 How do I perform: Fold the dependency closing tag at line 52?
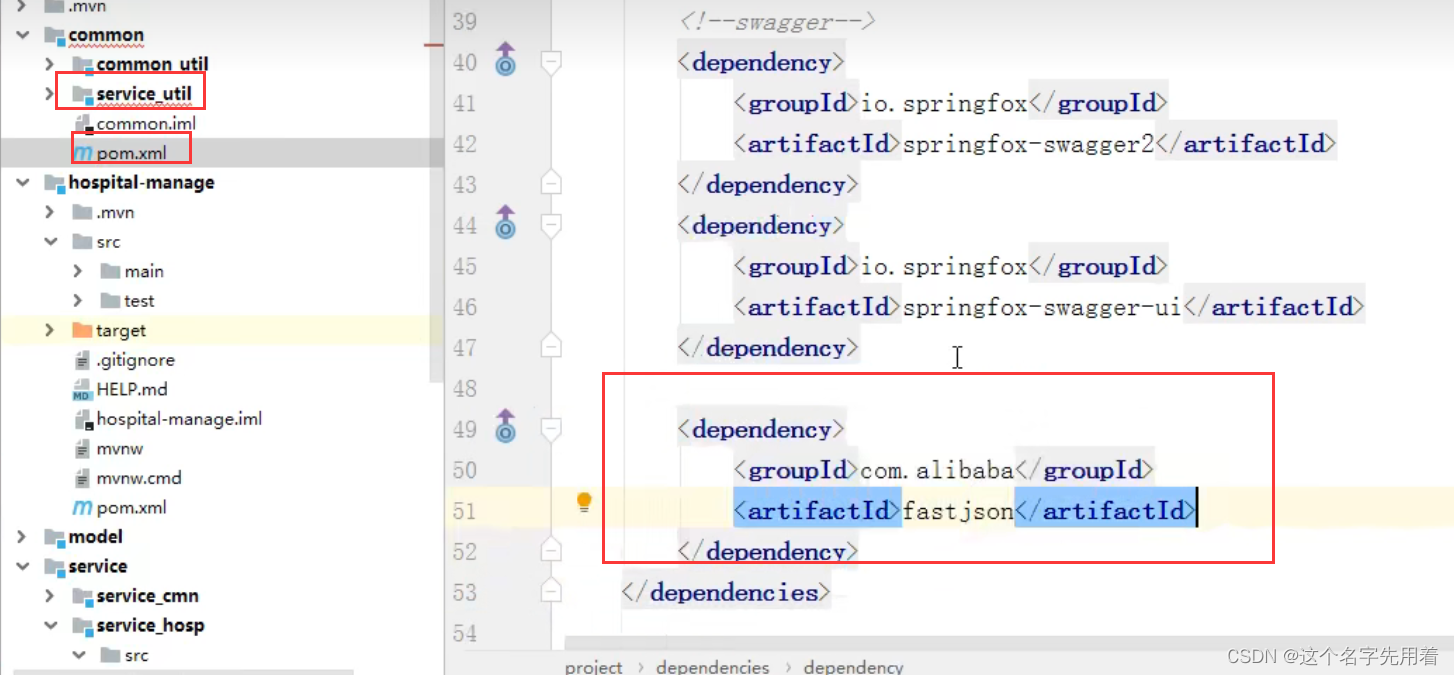551,551
